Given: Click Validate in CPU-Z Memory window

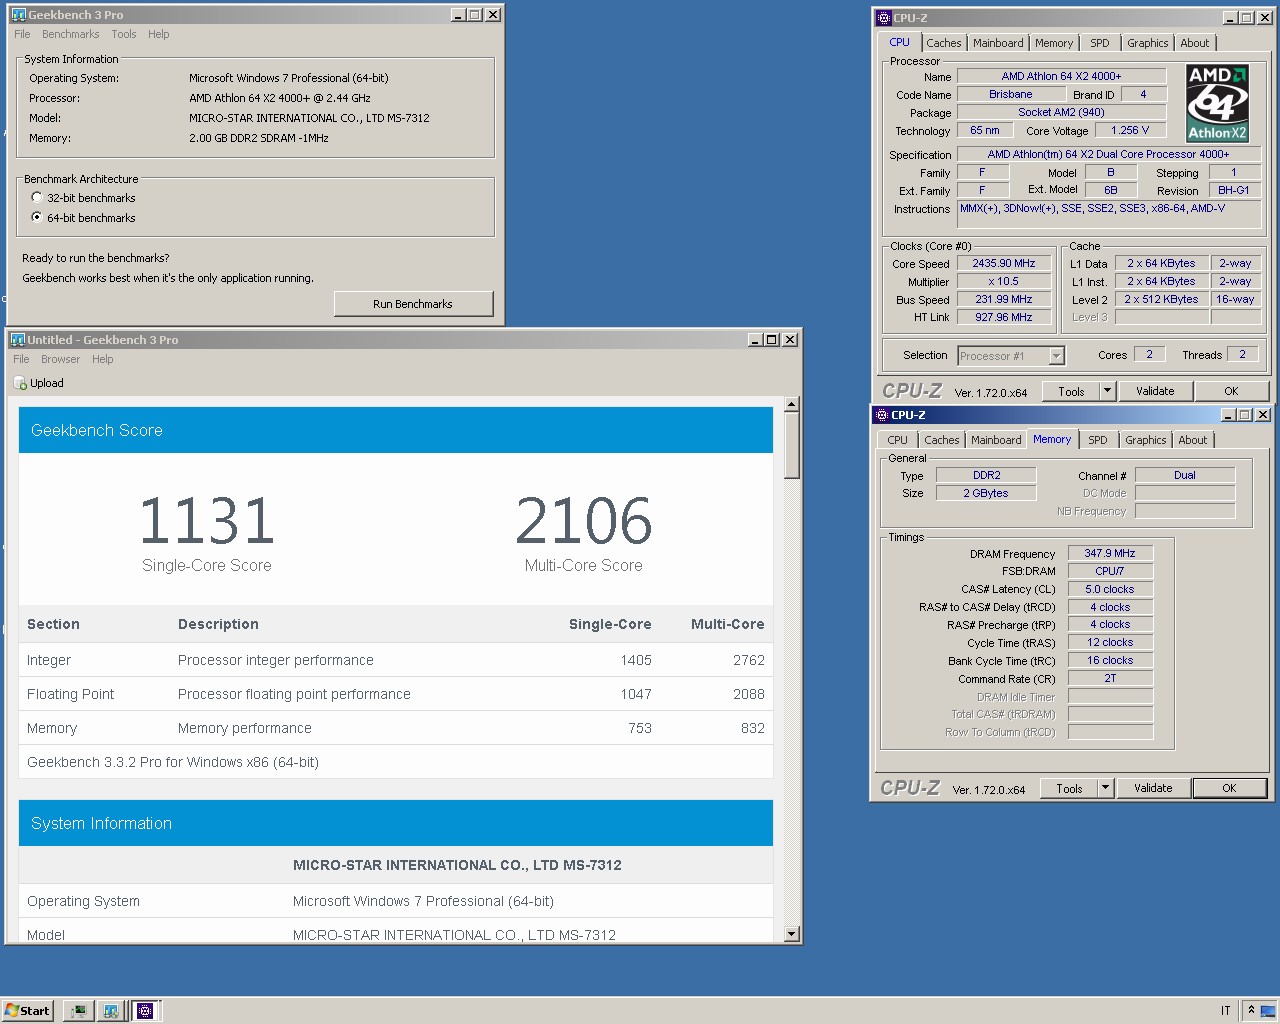Looking at the screenshot, I should tap(1153, 788).
